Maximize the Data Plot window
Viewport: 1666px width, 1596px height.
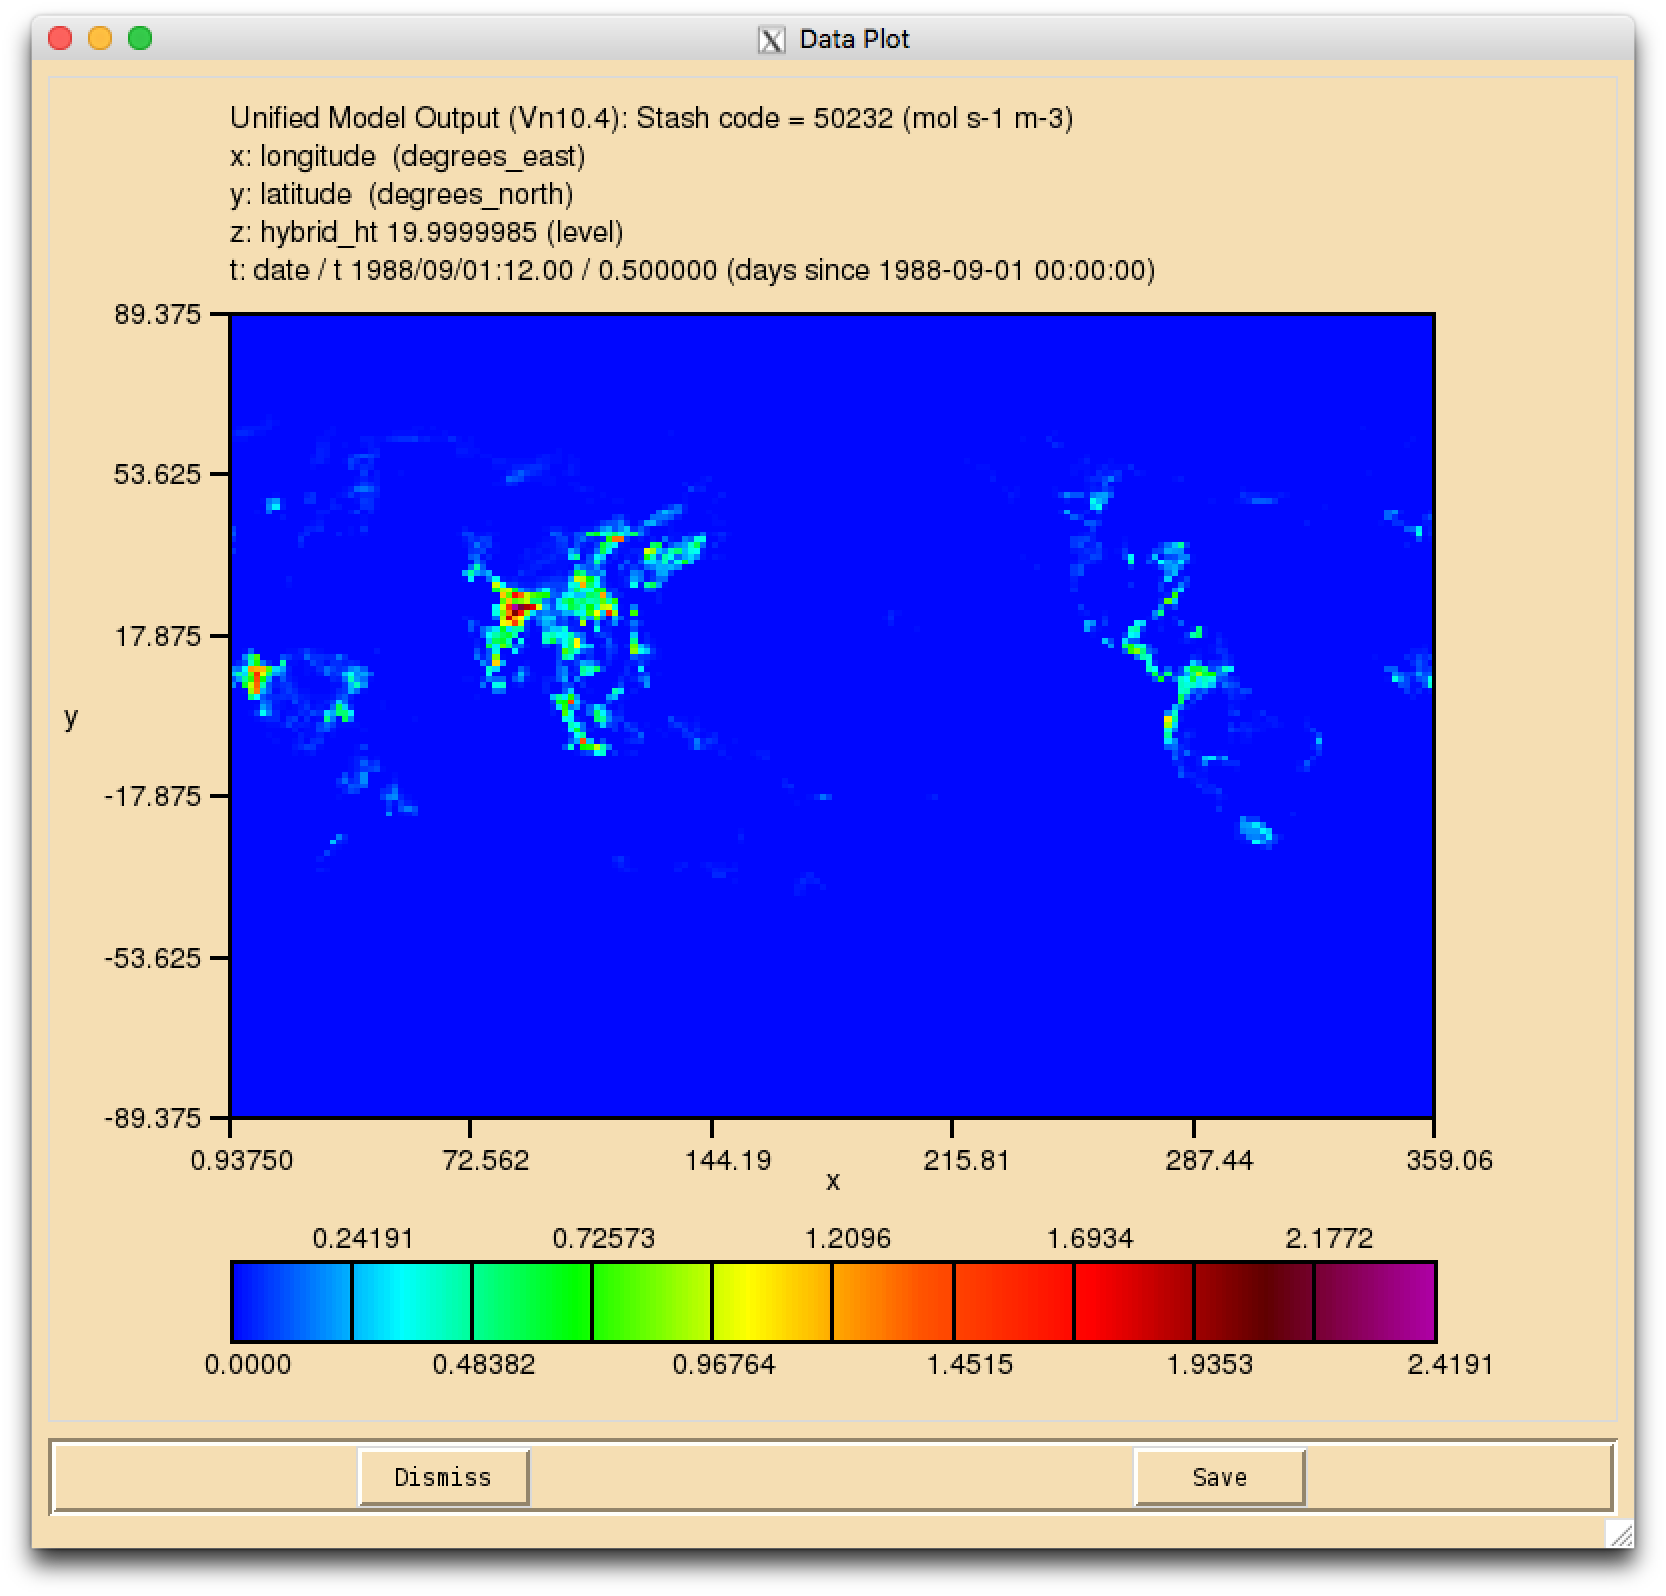(x=140, y=39)
